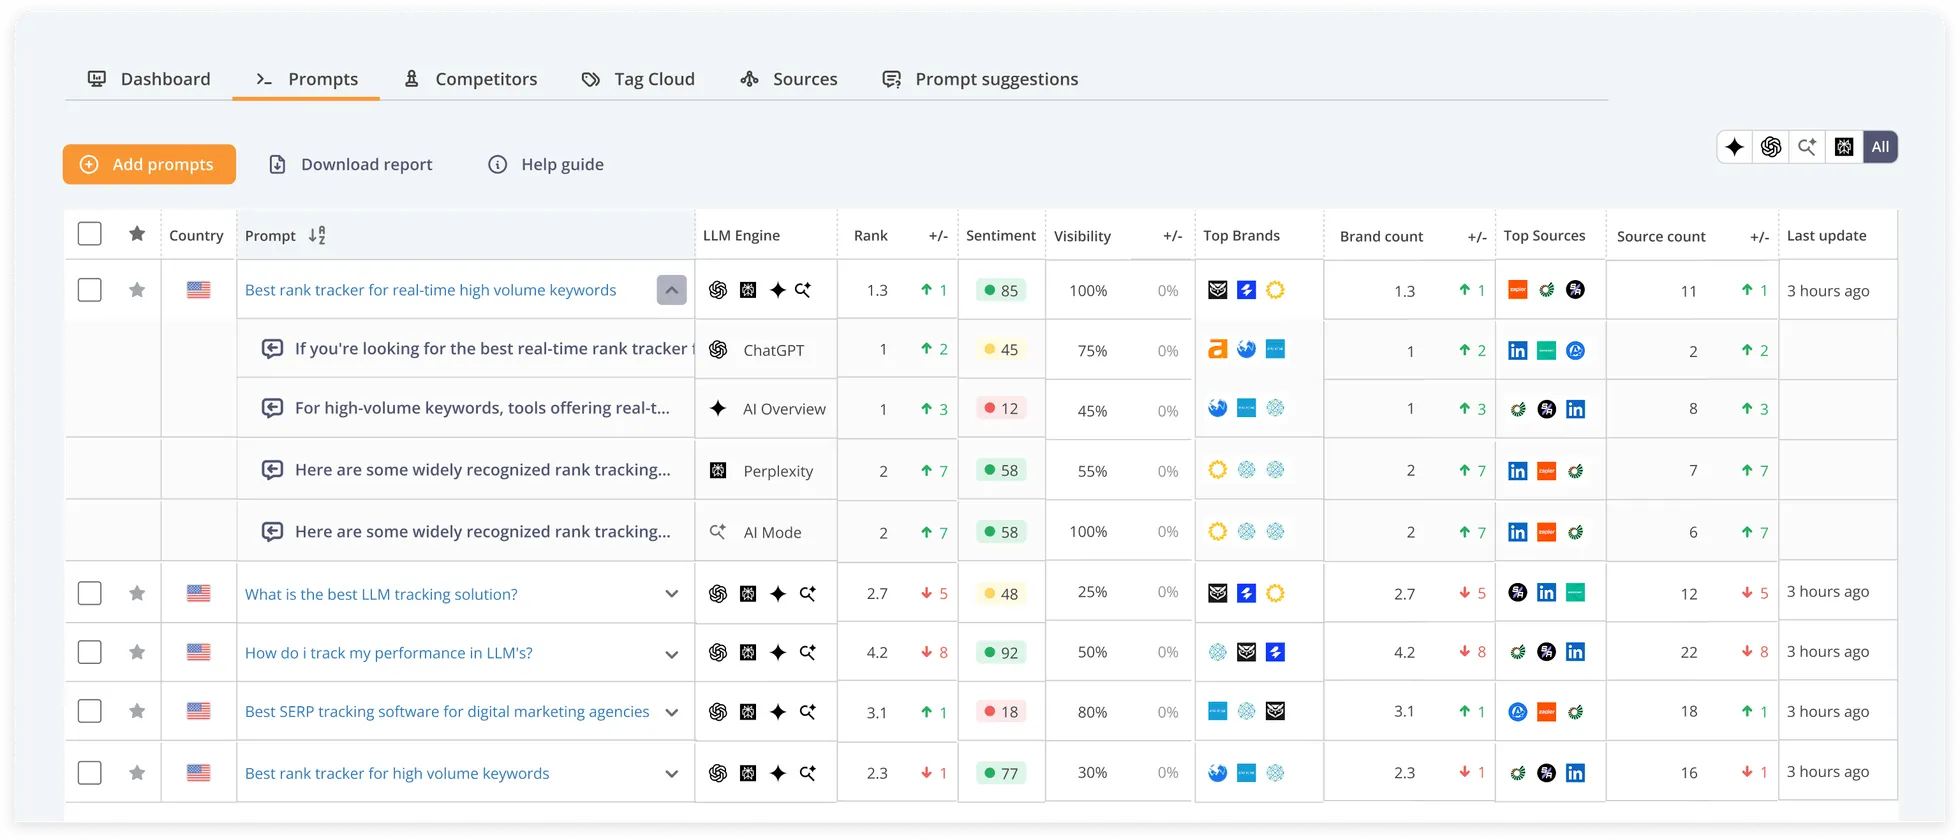Image resolution: width=1960 pixels, height=840 pixels.
Task: Click the Add prompts button
Action: point(149,164)
